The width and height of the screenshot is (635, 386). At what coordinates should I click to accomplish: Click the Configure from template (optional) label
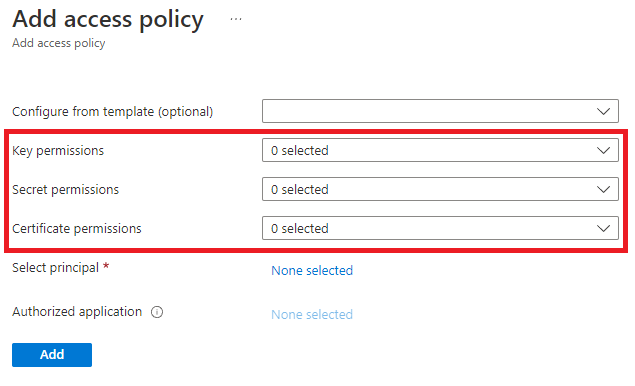pos(113,112)
